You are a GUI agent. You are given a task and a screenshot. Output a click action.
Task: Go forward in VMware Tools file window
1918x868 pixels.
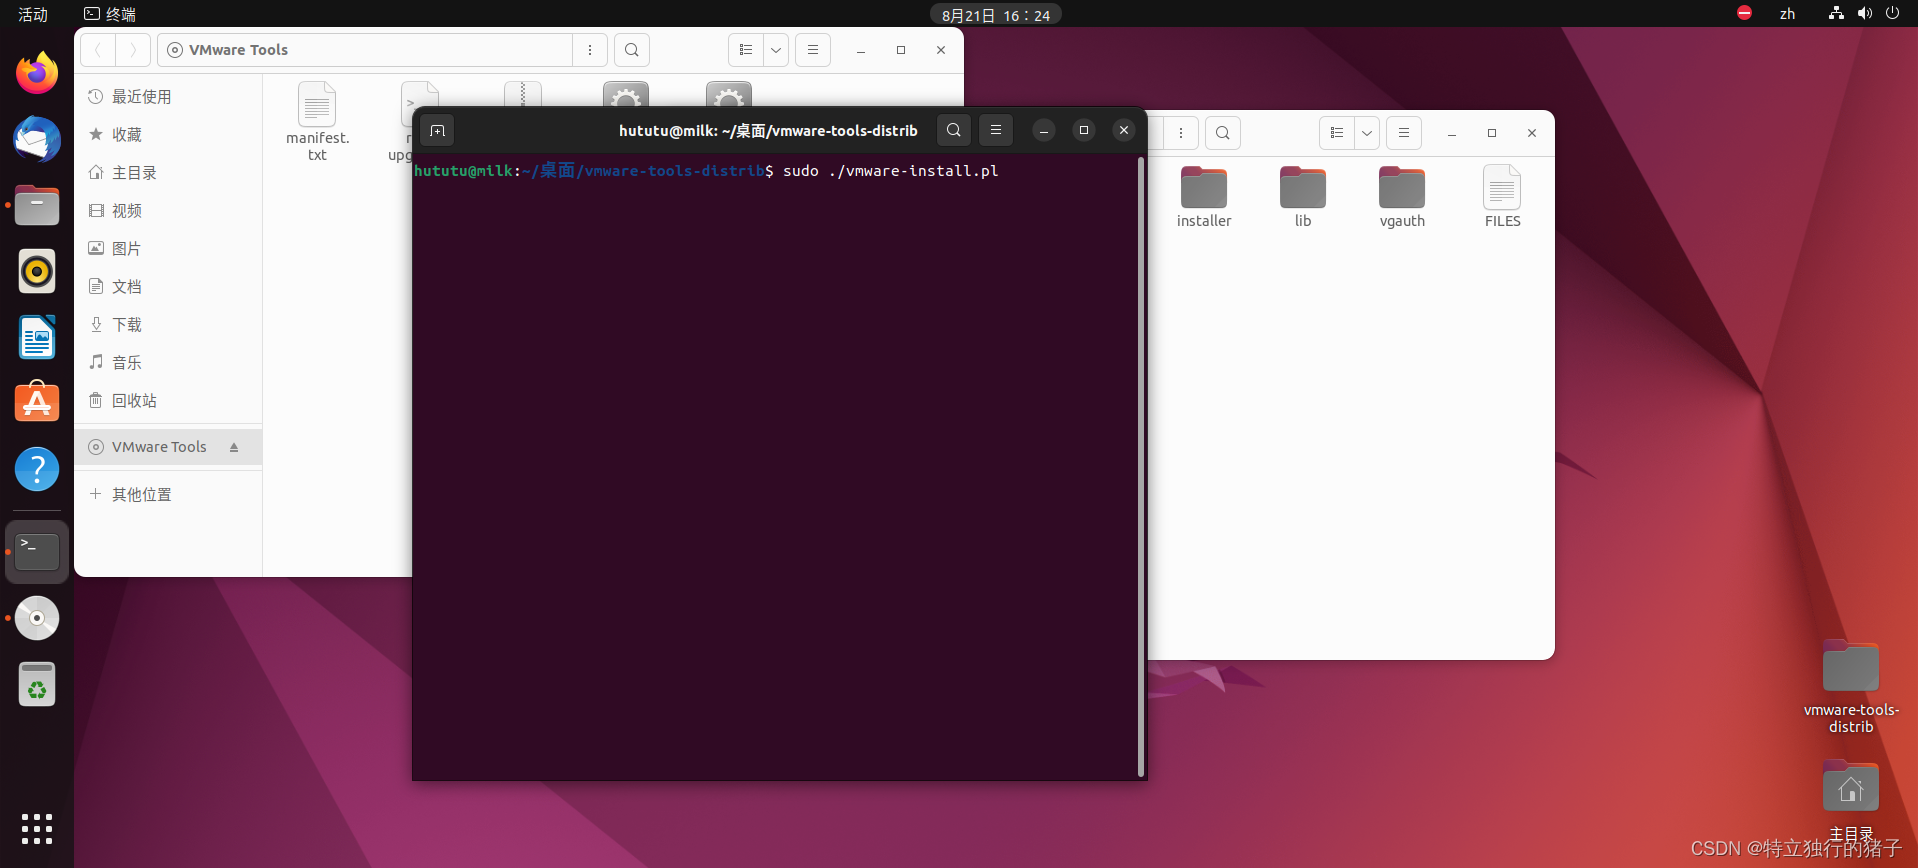pos(133,50)
